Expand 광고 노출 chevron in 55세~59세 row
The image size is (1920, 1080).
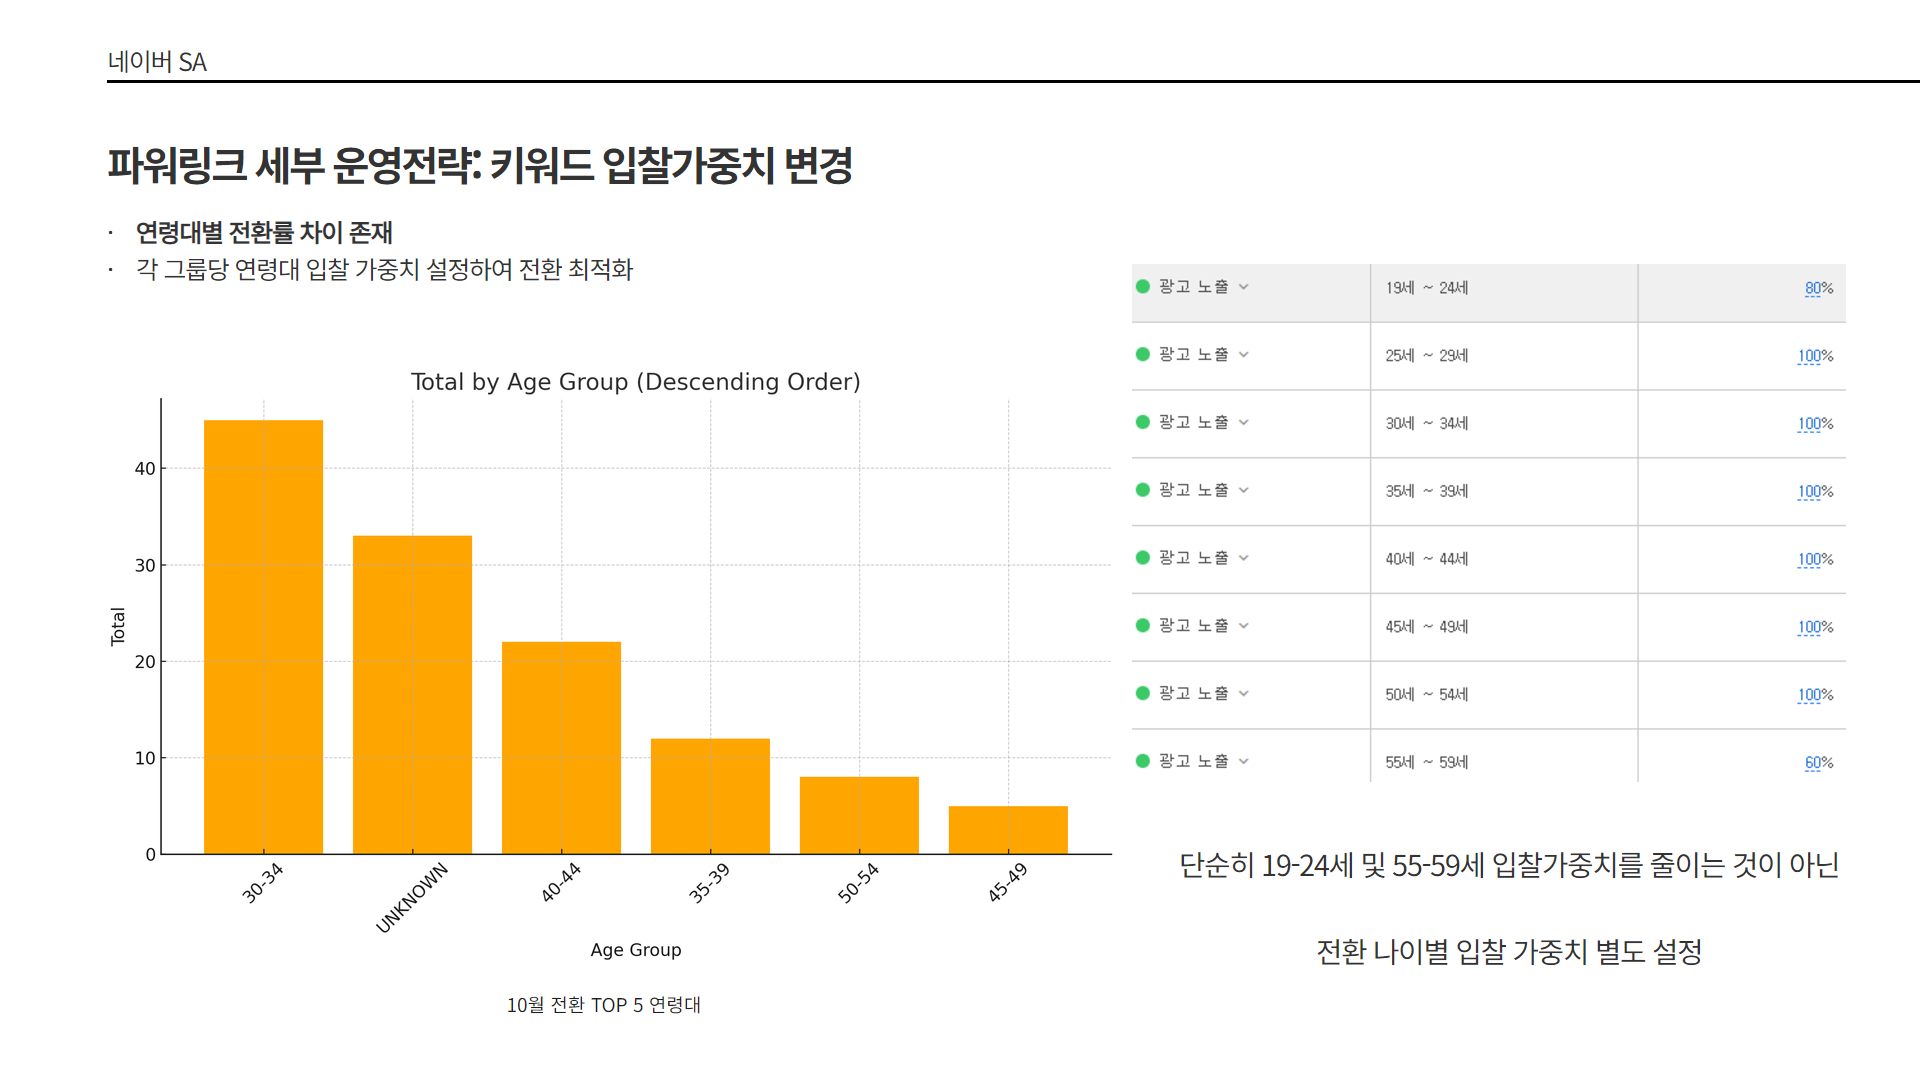point(1244,761)
